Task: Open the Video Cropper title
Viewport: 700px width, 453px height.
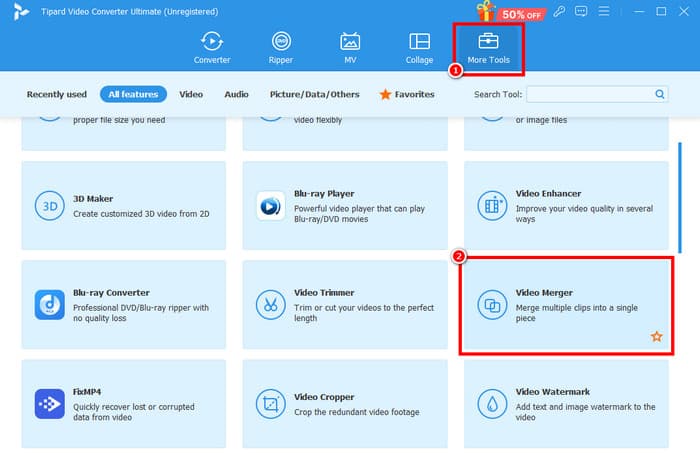Action: click(324, 397)
